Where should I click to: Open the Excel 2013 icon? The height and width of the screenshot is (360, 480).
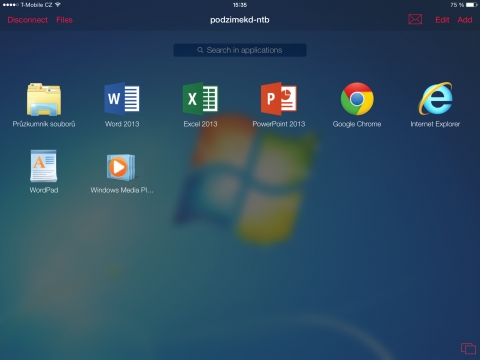(x=200, y=99)
